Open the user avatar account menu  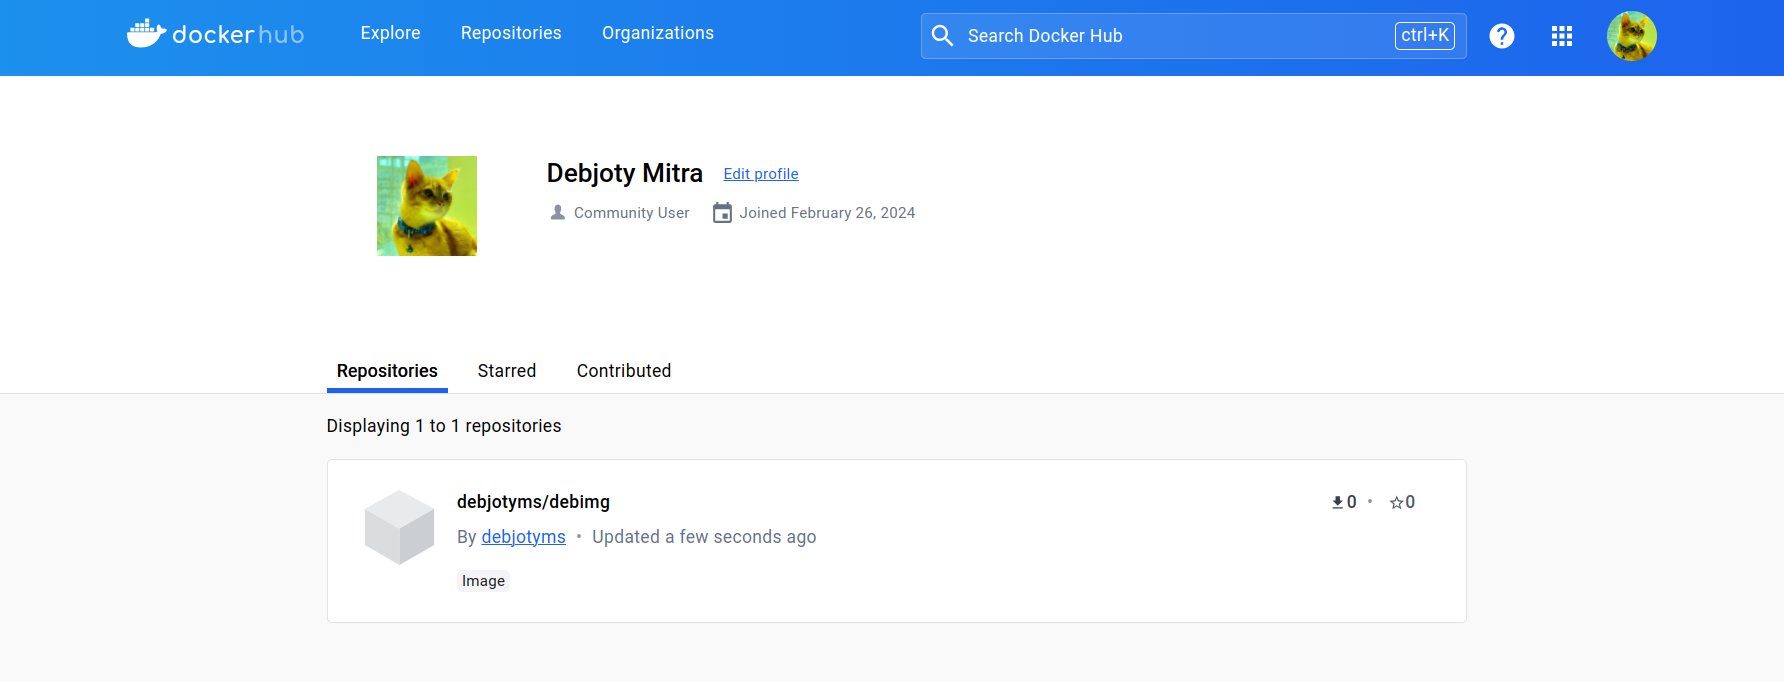(x=1631, y=36)
